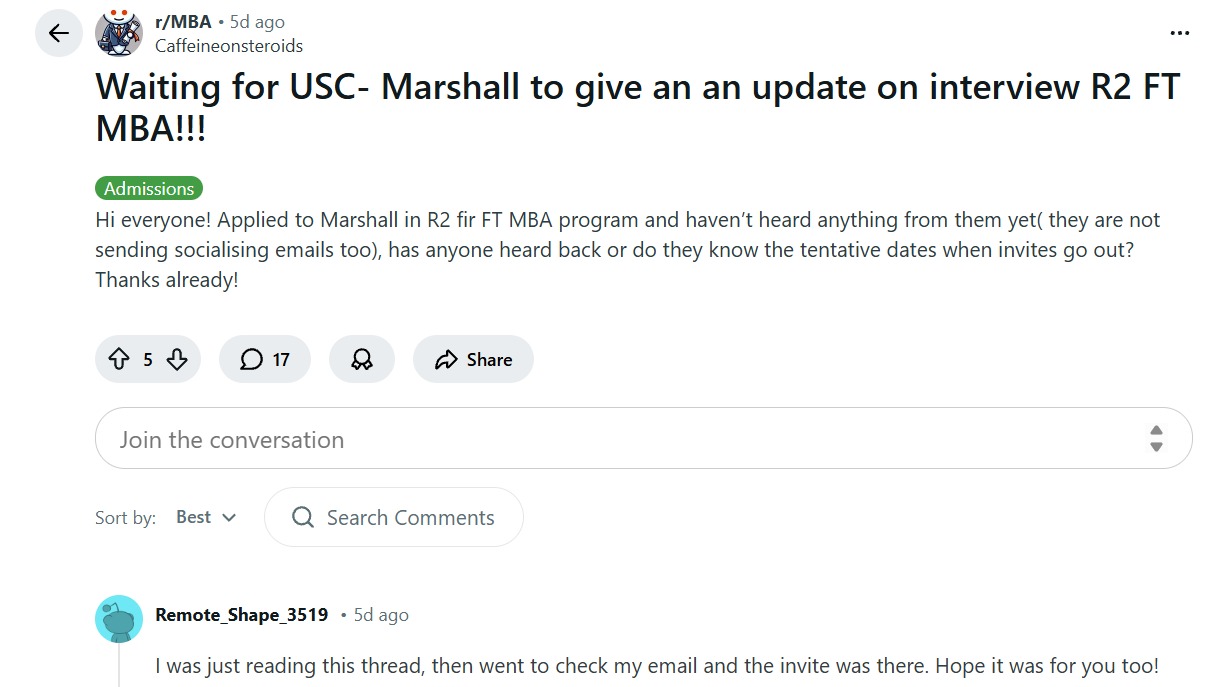Select the Admissions flair tag
This screenshot has width=1207, height=687.
(149, 188)
